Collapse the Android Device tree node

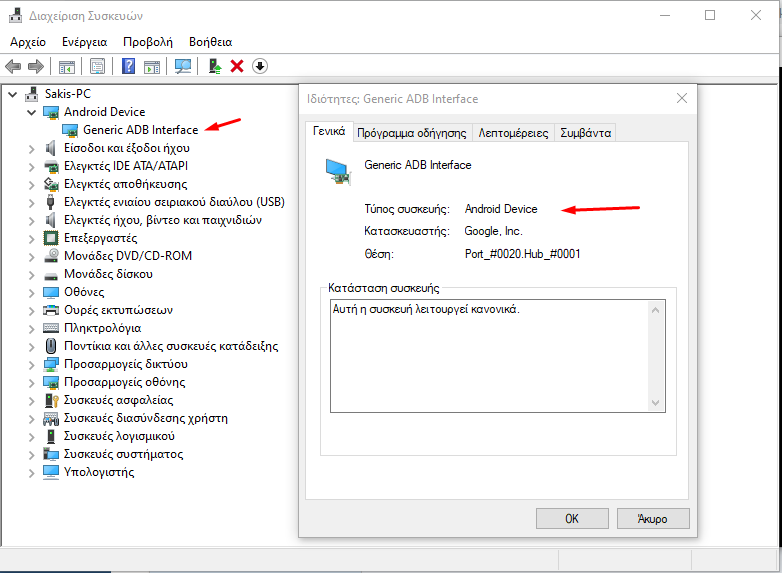click(x=31, y=112)
